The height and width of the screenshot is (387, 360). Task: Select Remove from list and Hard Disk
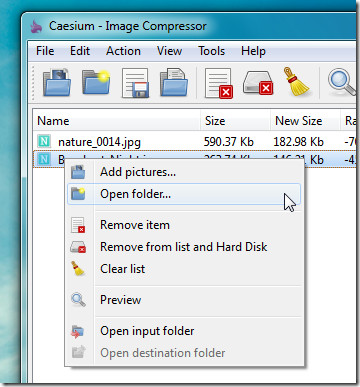184,247
